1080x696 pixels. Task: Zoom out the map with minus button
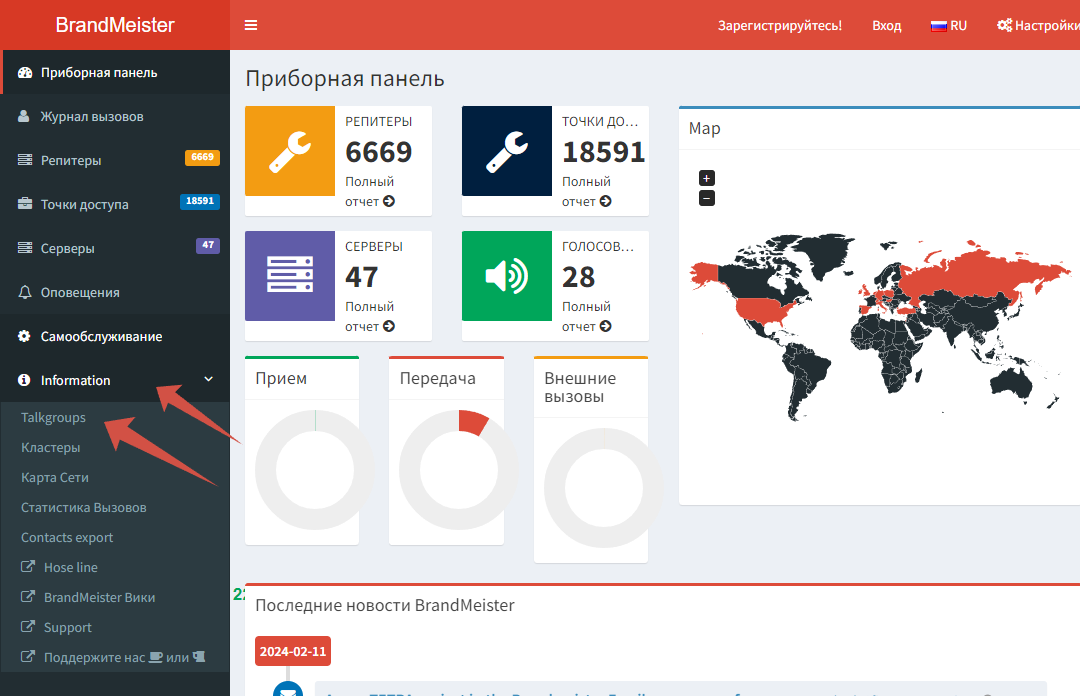coord(707,198)
